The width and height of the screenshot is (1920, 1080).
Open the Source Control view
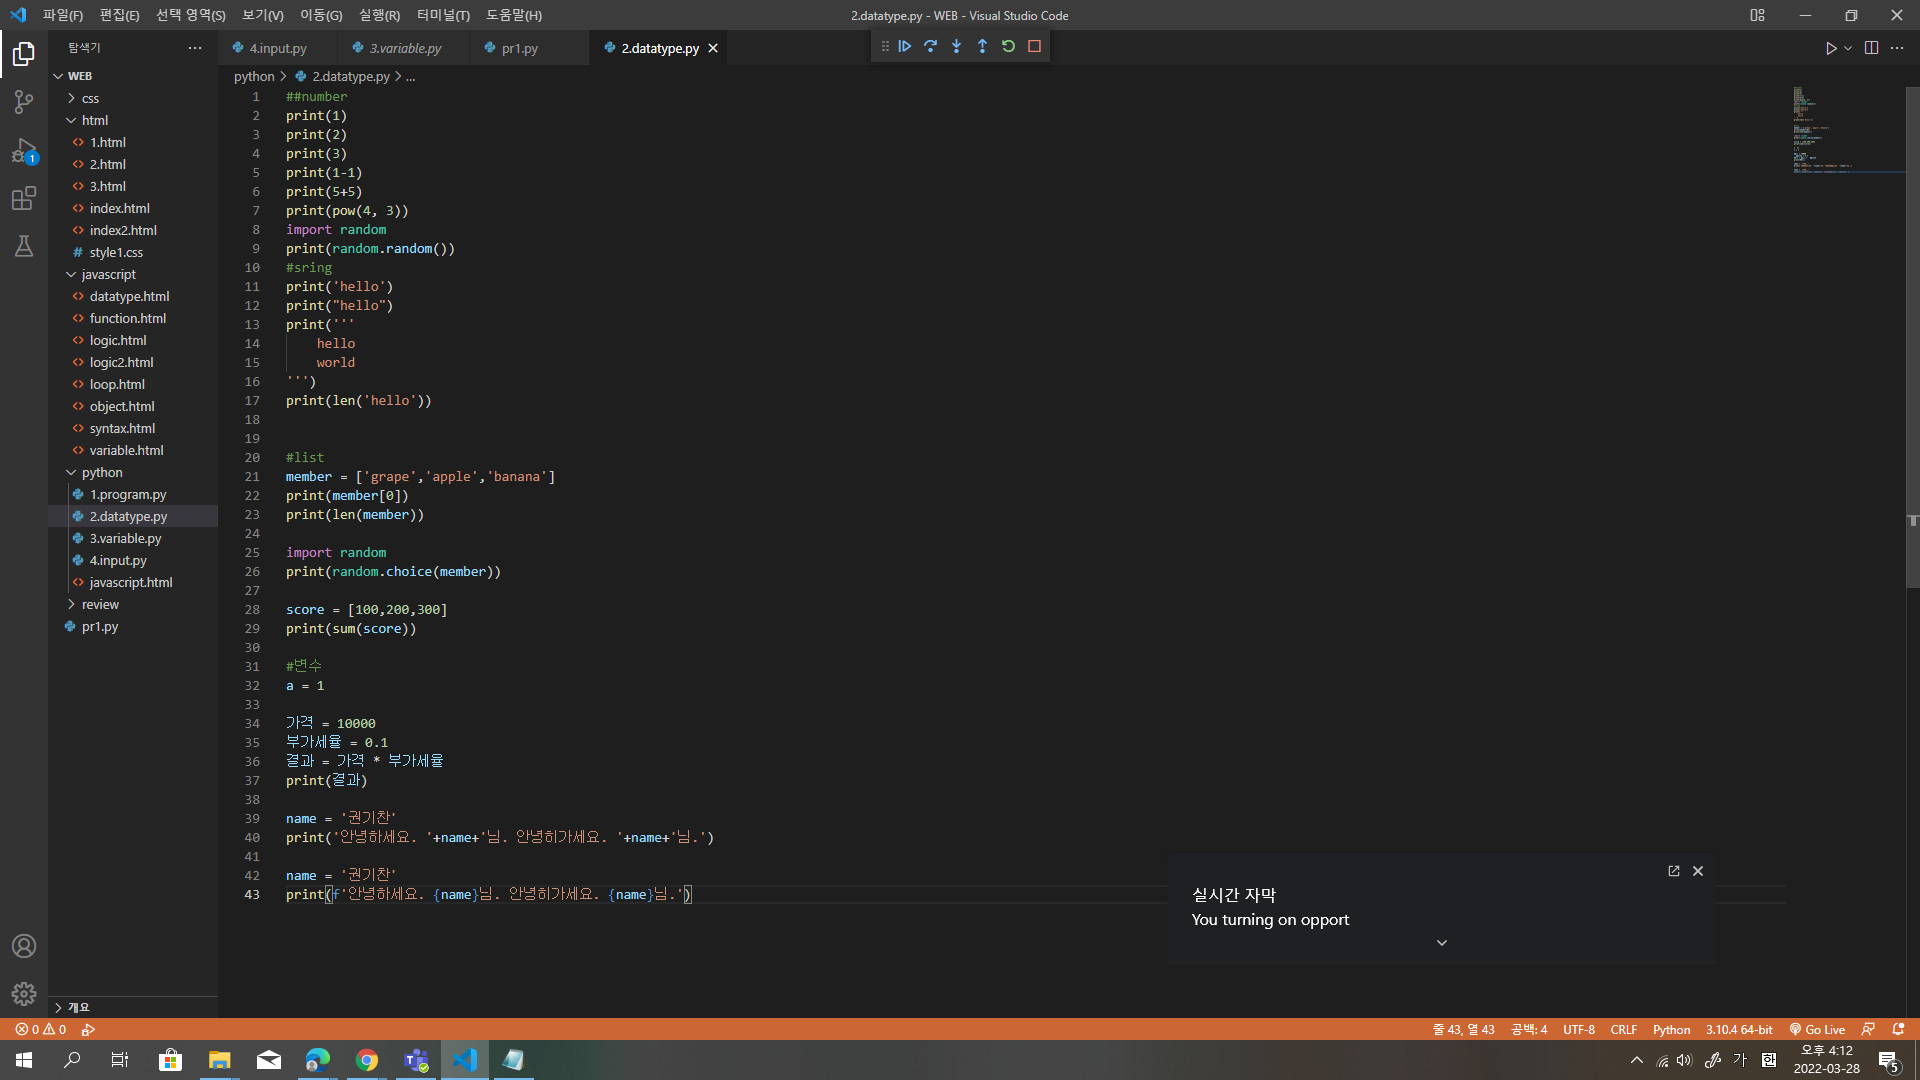(x=24, y=101)
